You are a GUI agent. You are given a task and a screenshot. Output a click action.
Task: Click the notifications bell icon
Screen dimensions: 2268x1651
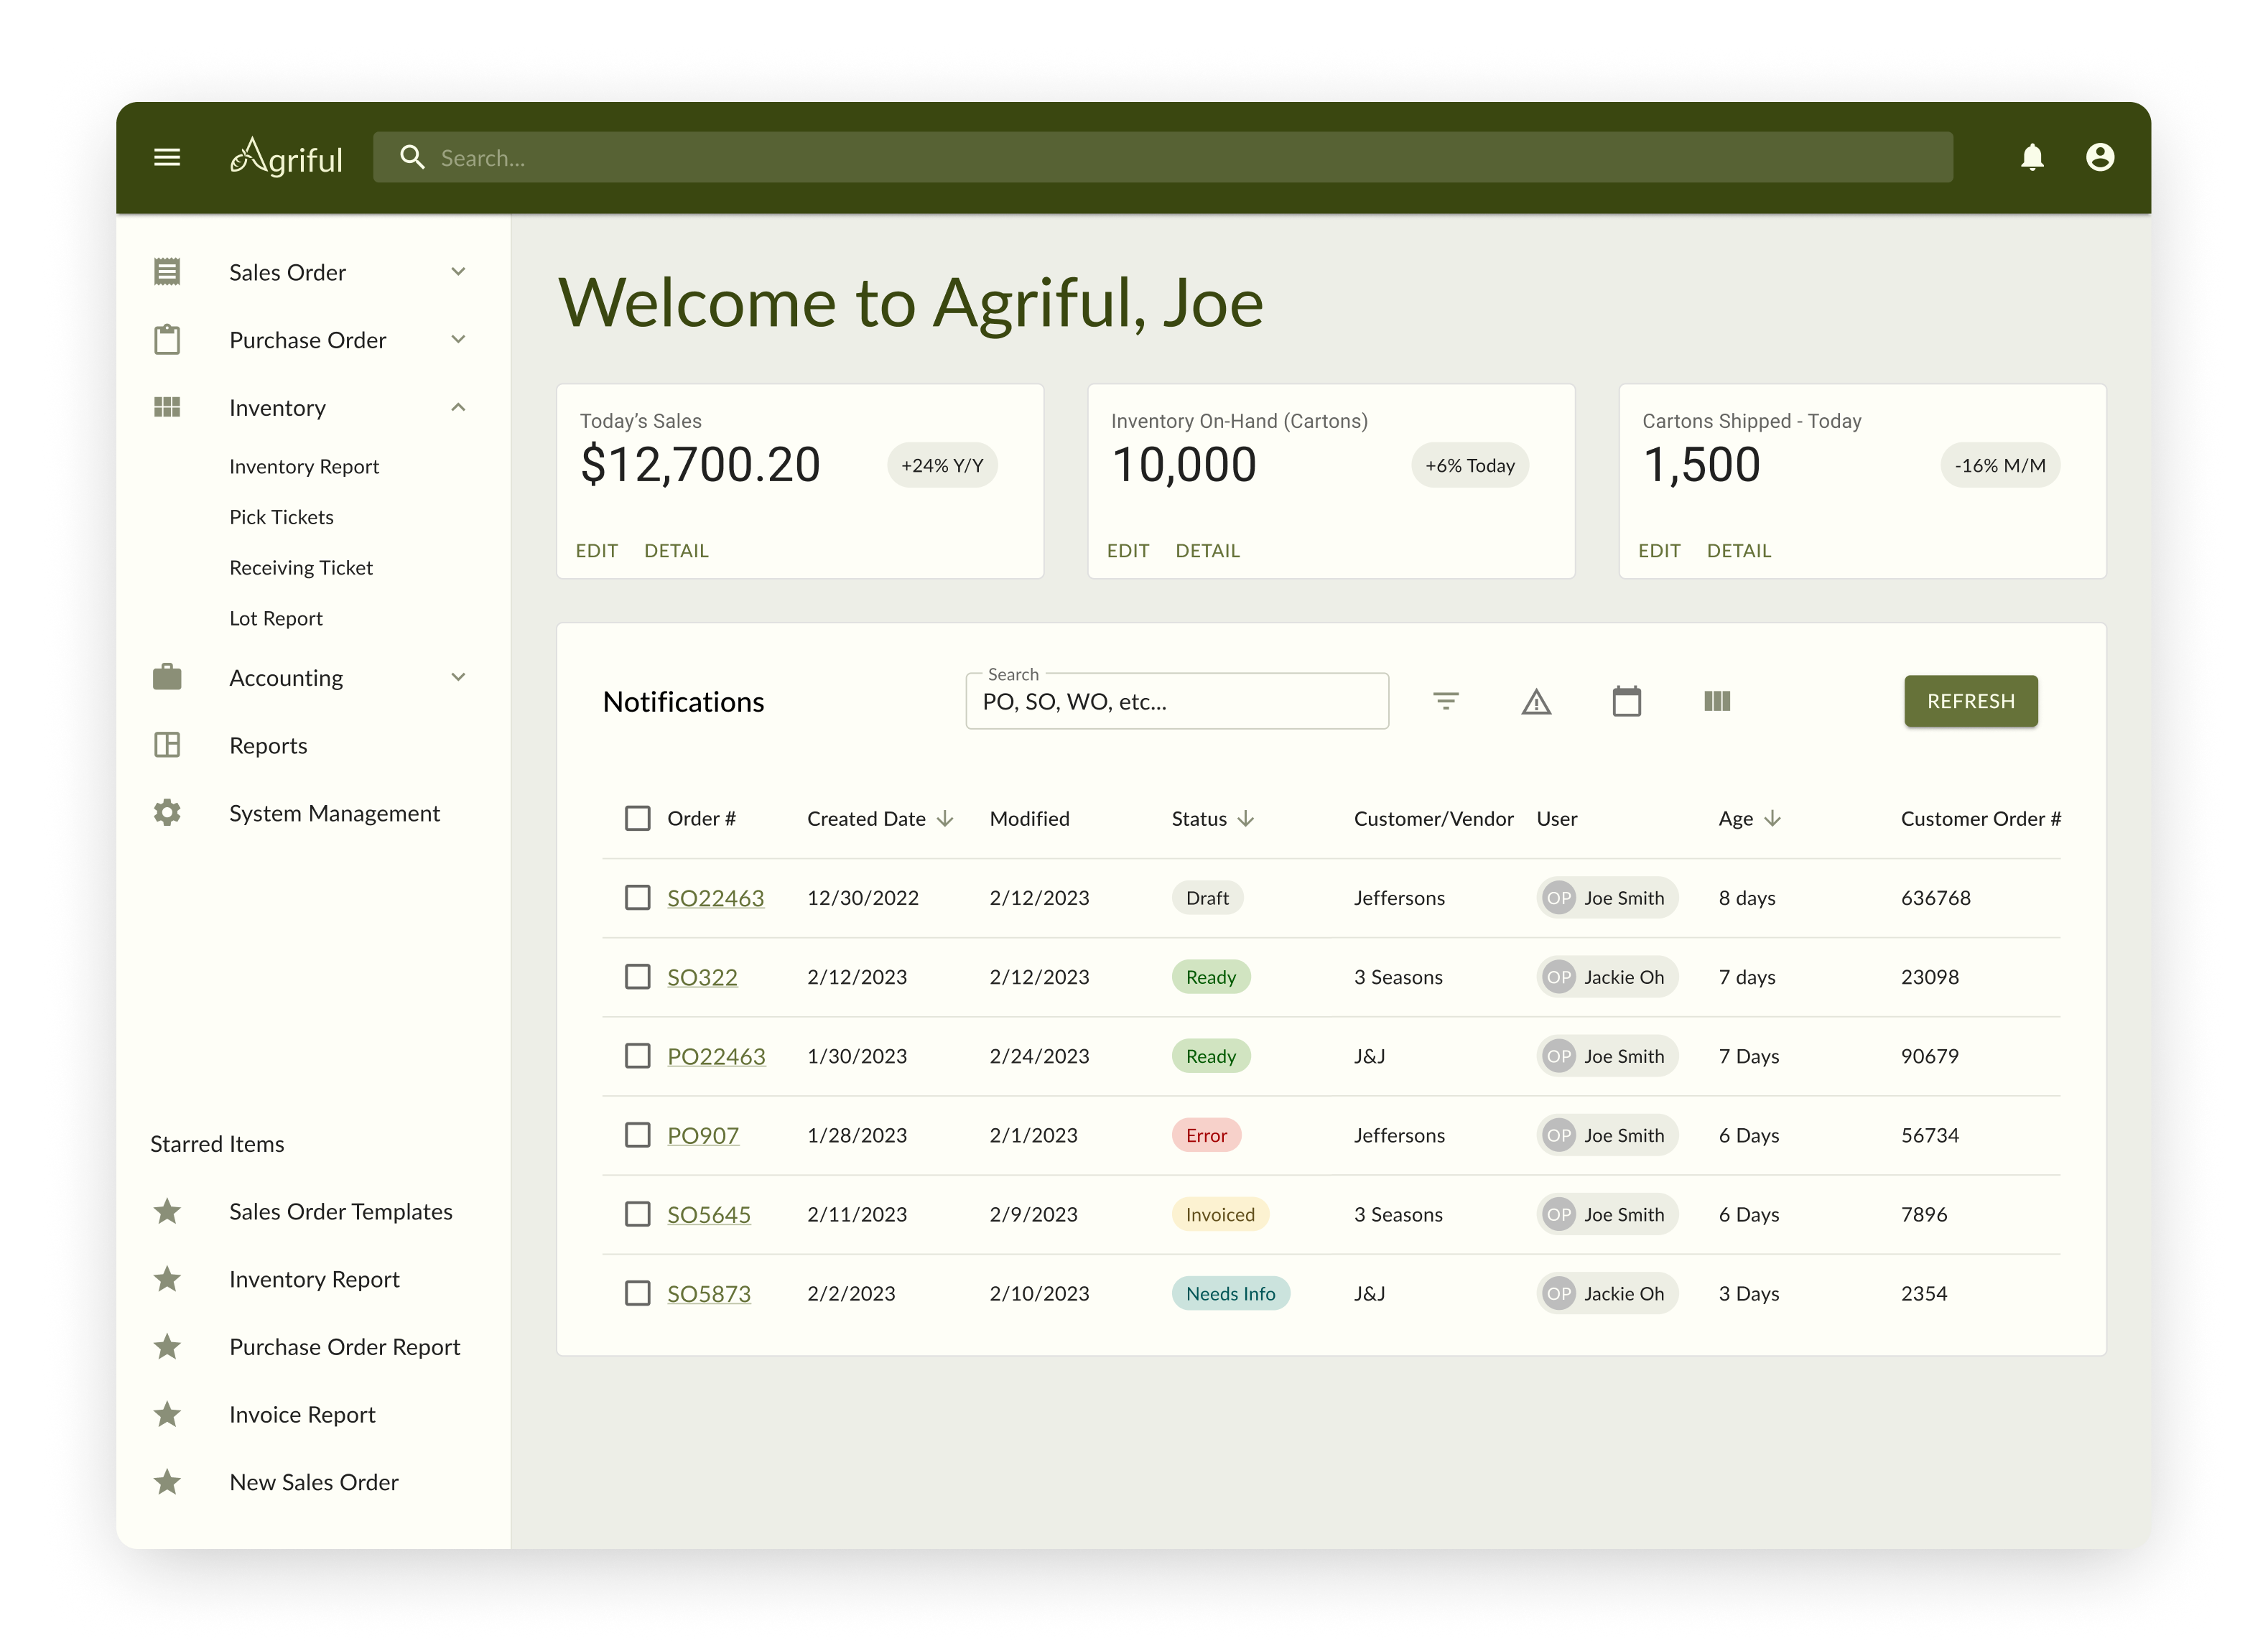[2032, 157]
